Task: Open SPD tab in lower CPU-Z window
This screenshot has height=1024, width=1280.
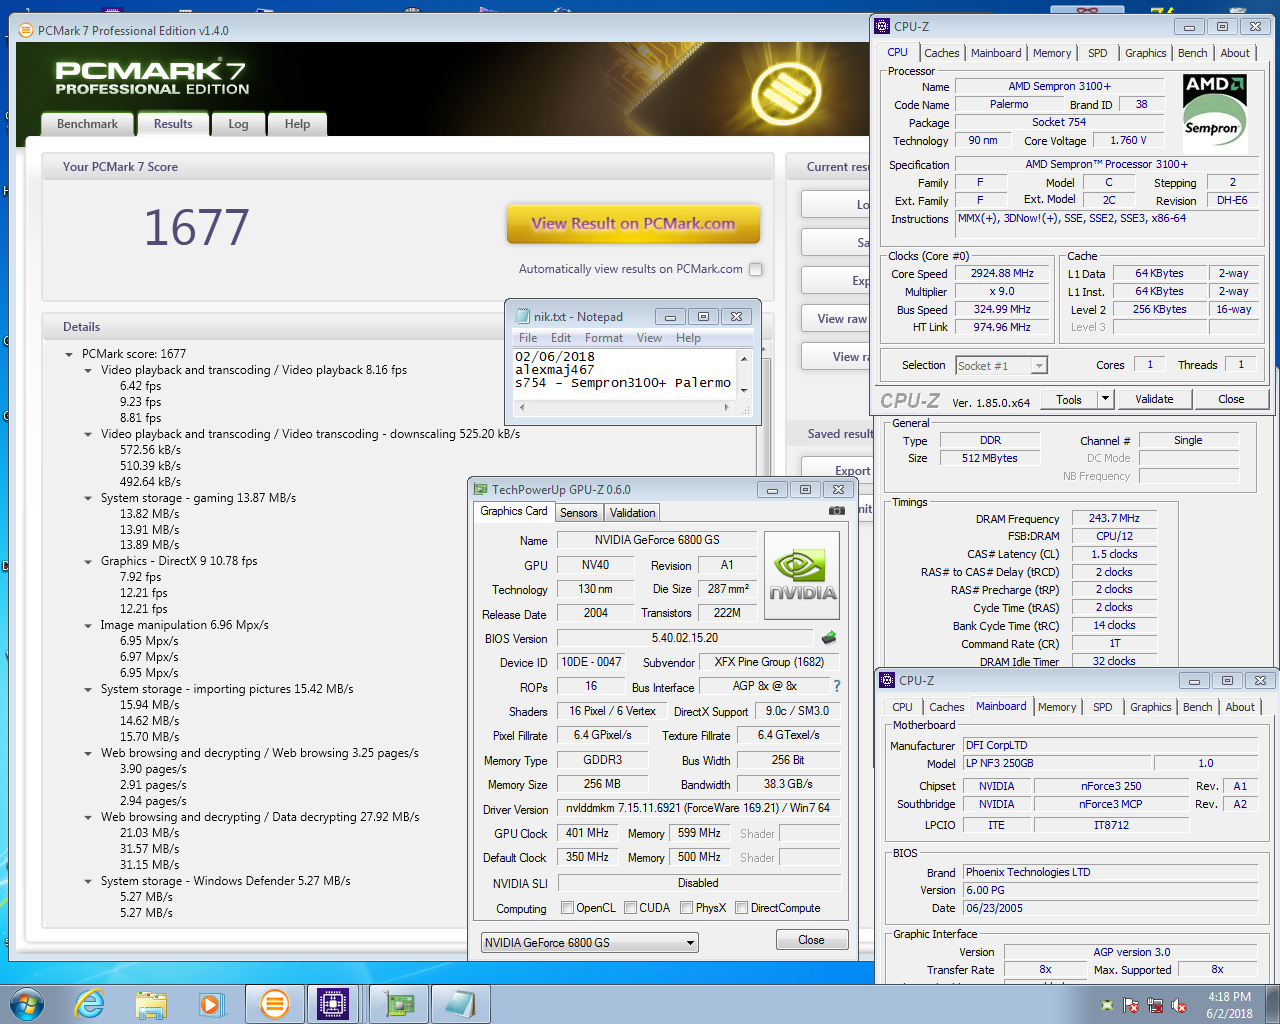Action: coord(1102,707)
